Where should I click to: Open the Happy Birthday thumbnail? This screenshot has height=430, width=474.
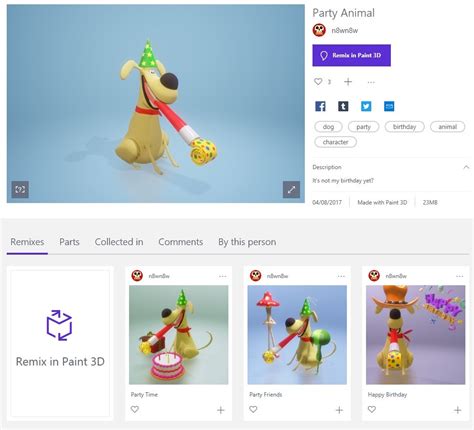pos(415,335)
